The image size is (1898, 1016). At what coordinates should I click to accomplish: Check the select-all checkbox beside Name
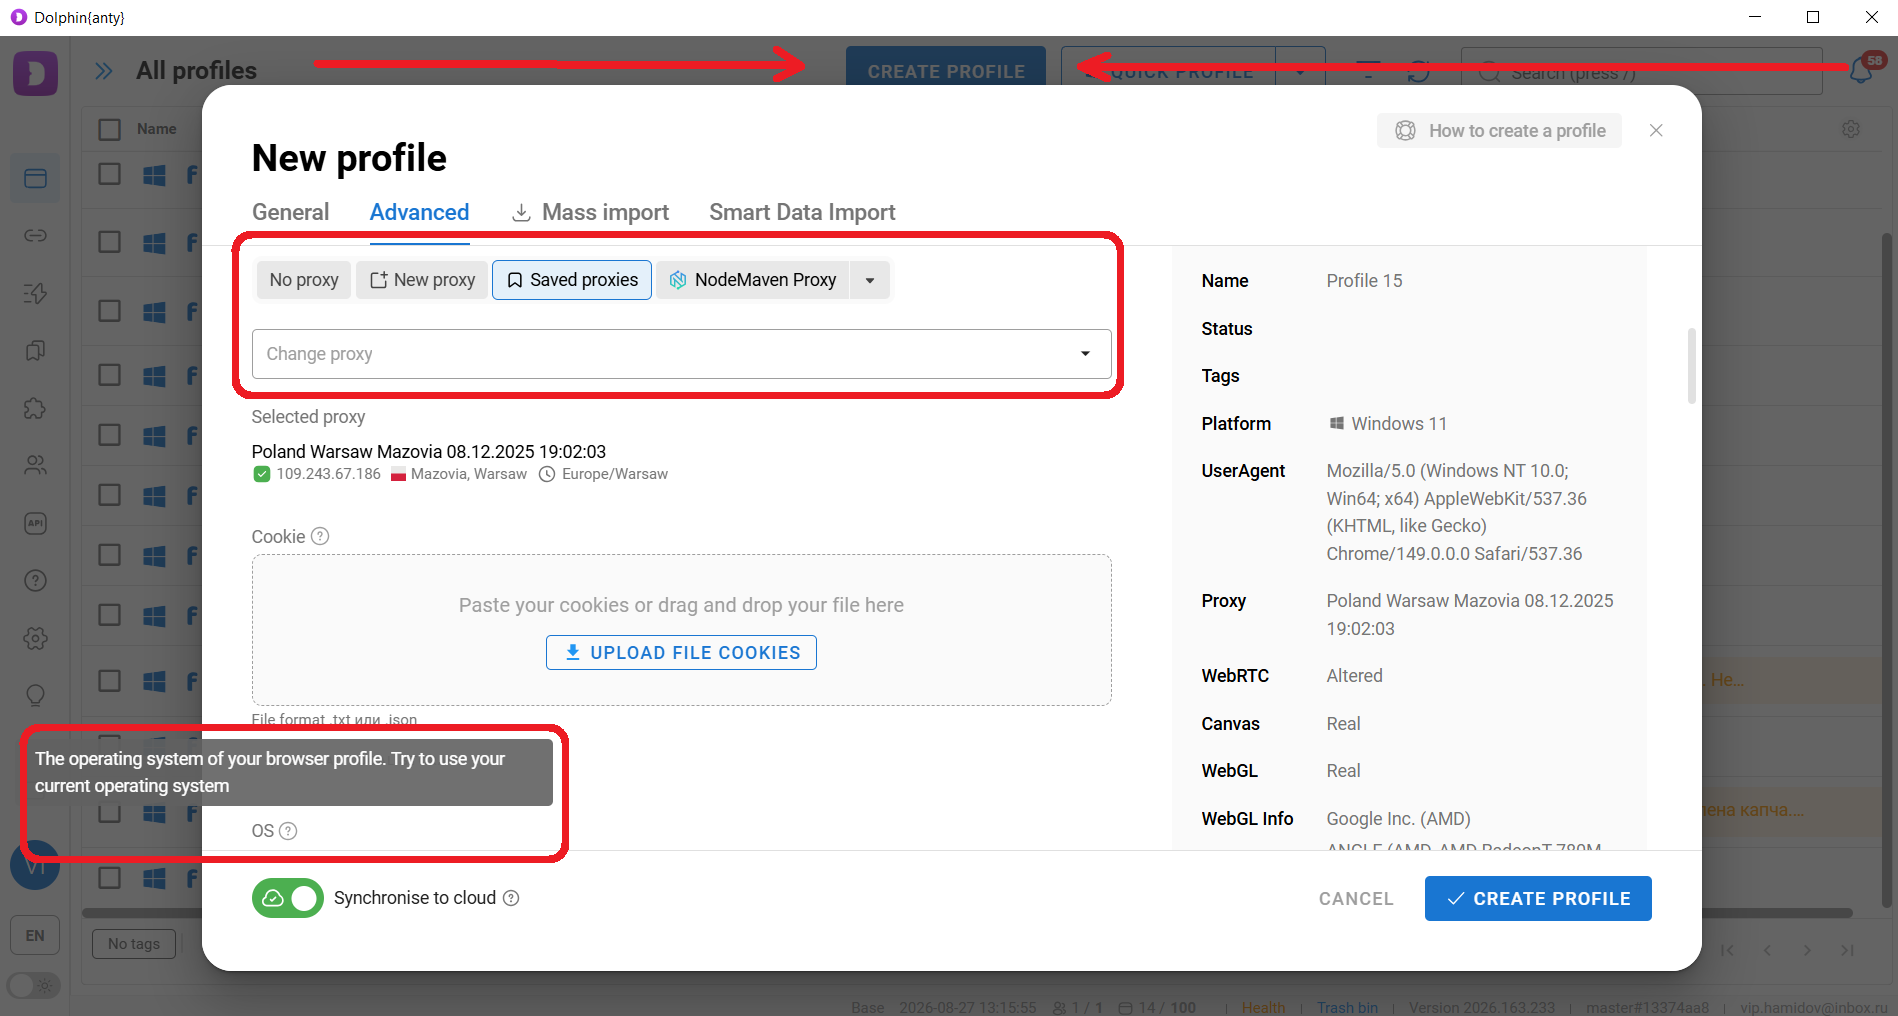coord(110,129)
